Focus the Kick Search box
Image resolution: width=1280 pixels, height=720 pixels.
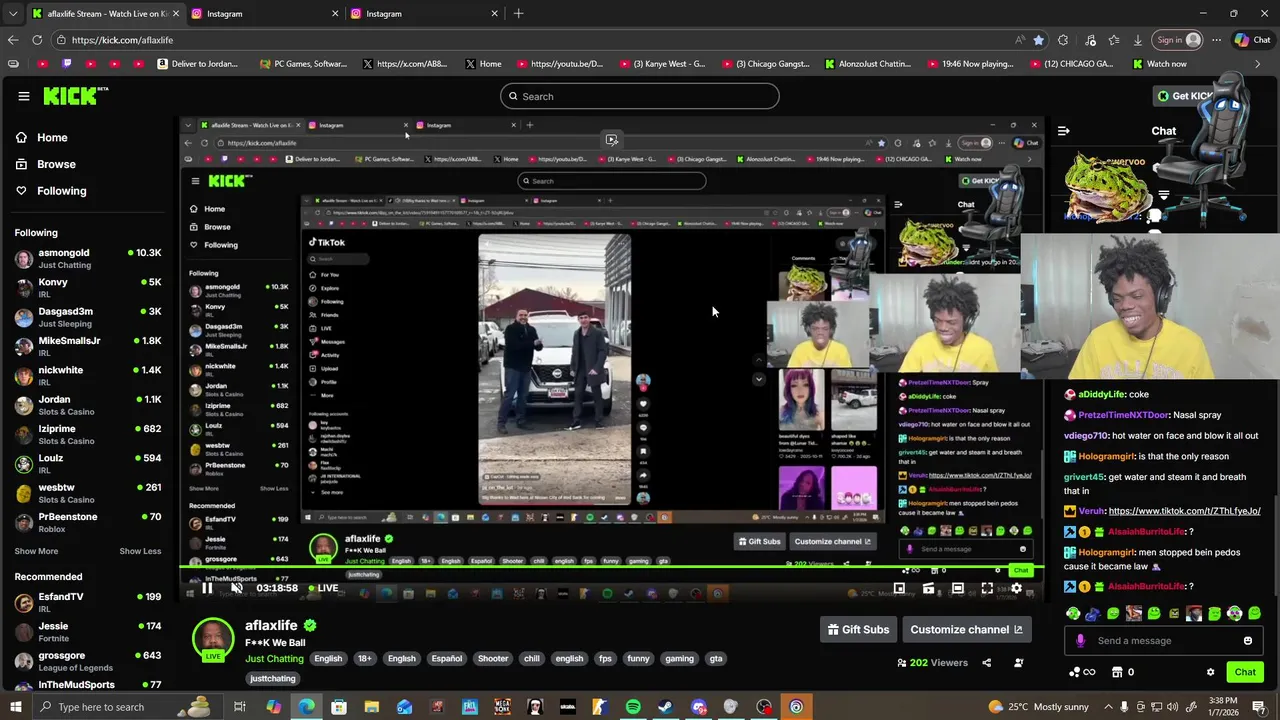[640, 96]
